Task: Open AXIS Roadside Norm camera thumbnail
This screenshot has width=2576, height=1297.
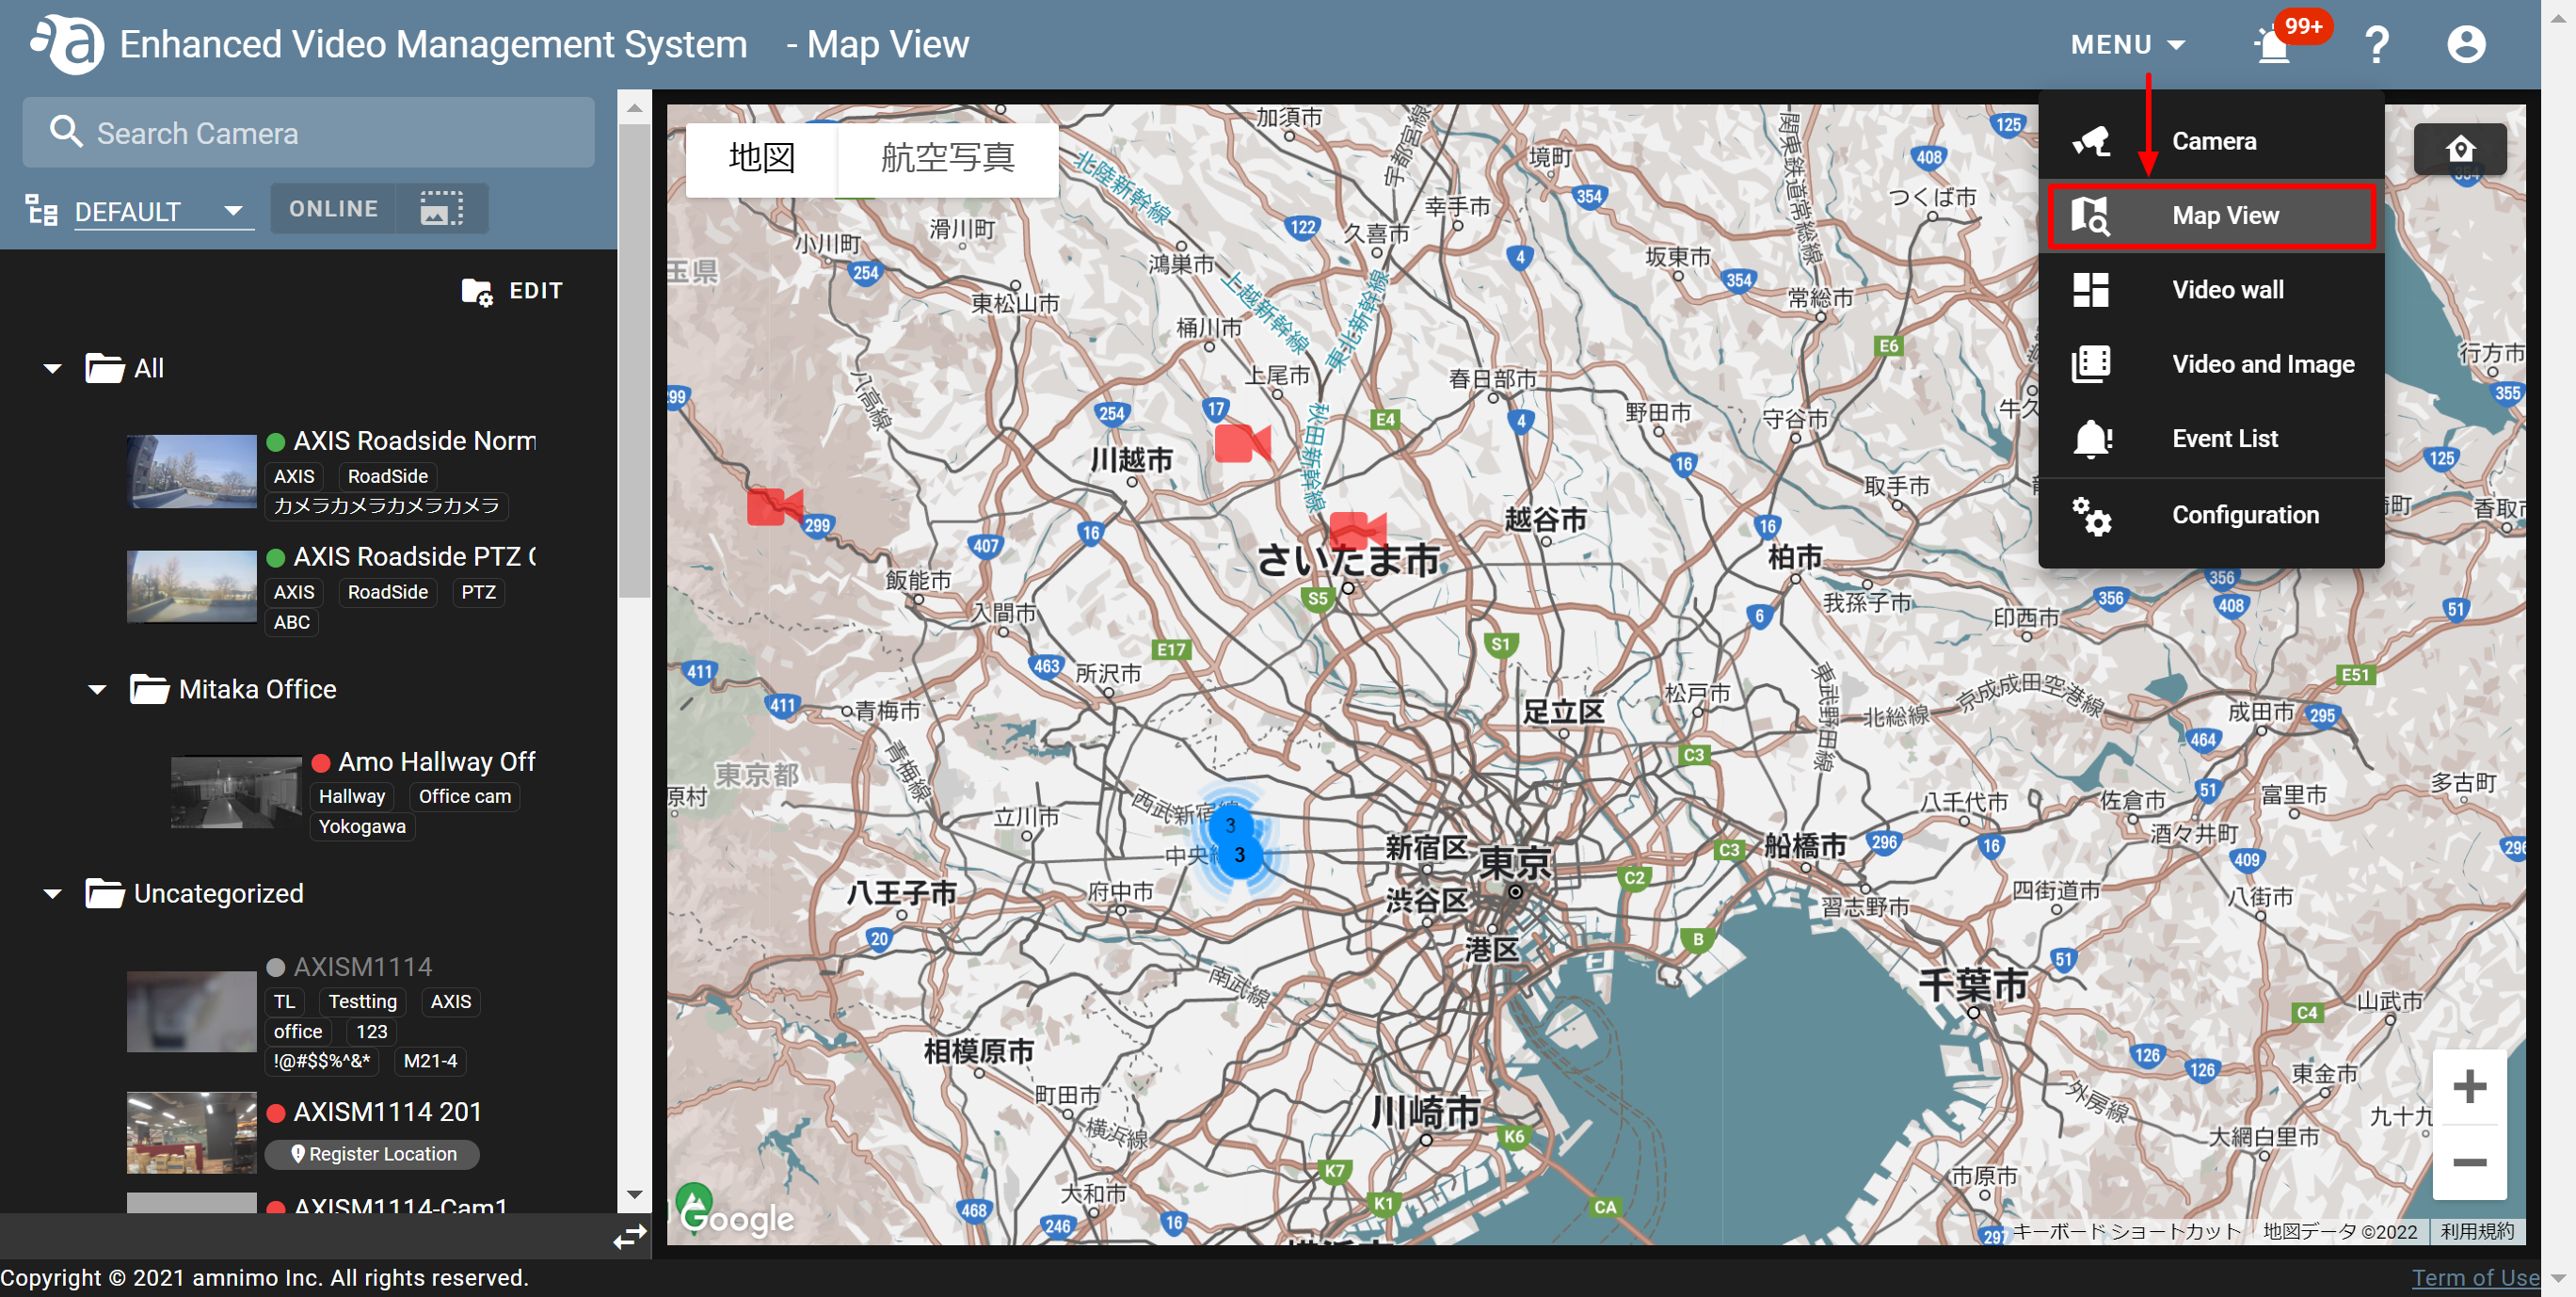Action: (191, 471)
